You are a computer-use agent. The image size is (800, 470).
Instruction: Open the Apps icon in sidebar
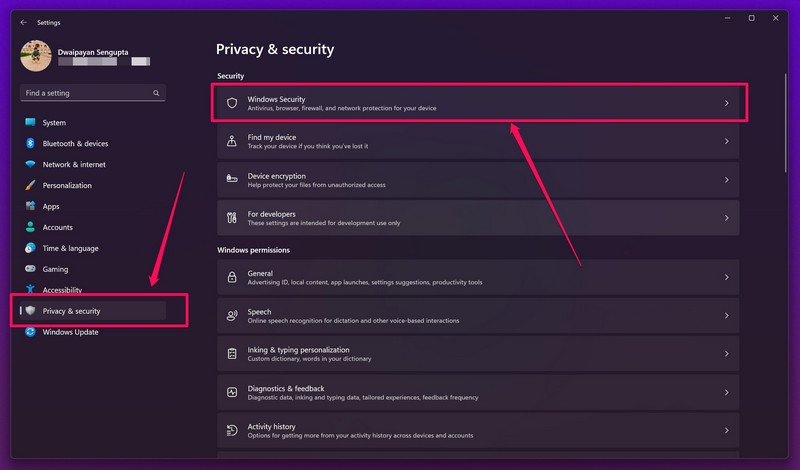coord(31,207)
